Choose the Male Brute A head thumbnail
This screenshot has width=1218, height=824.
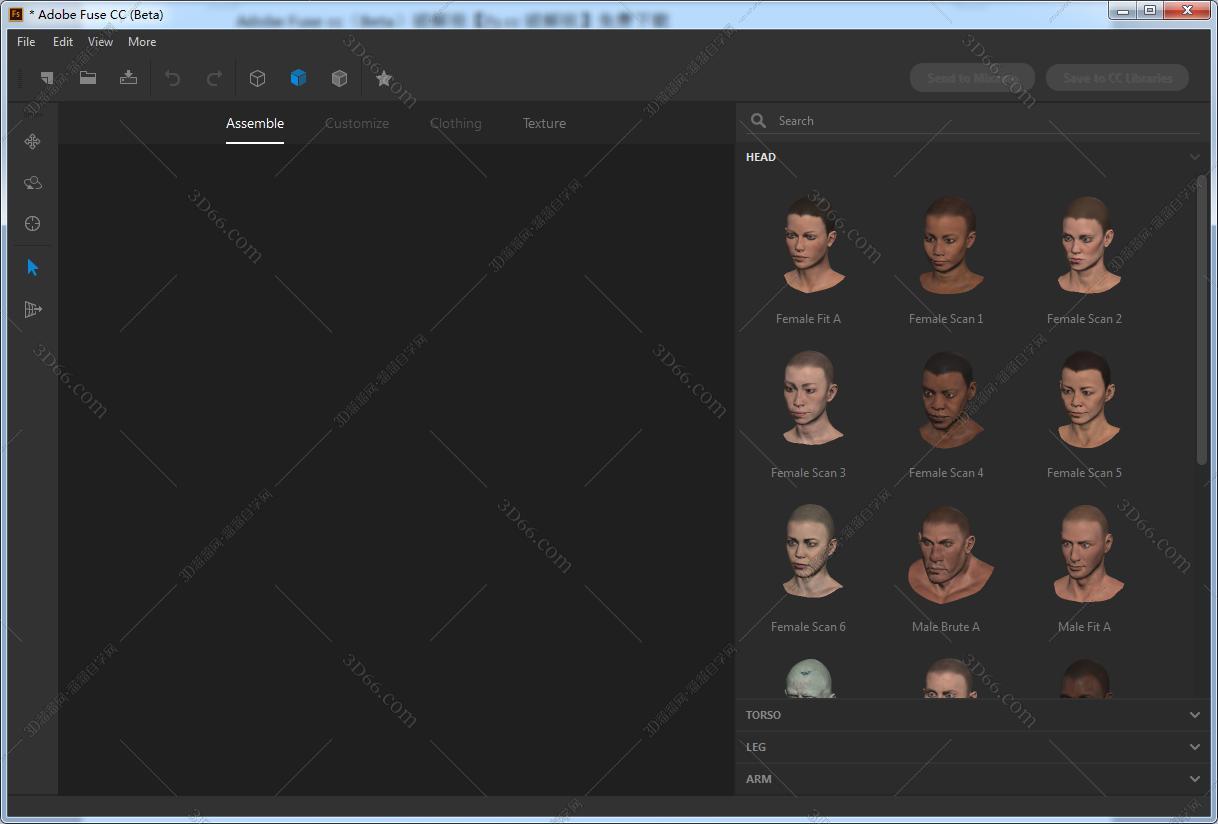point(946,558)
